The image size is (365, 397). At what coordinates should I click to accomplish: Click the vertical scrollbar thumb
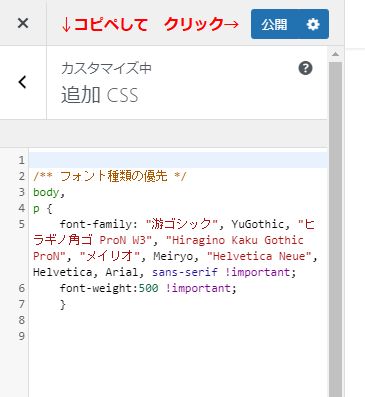point(335,229)
